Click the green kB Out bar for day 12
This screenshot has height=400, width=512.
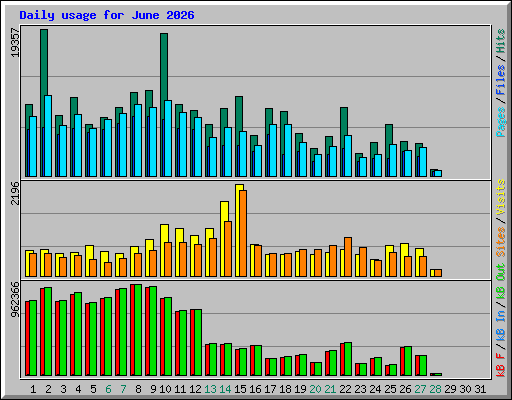(198, 343)
